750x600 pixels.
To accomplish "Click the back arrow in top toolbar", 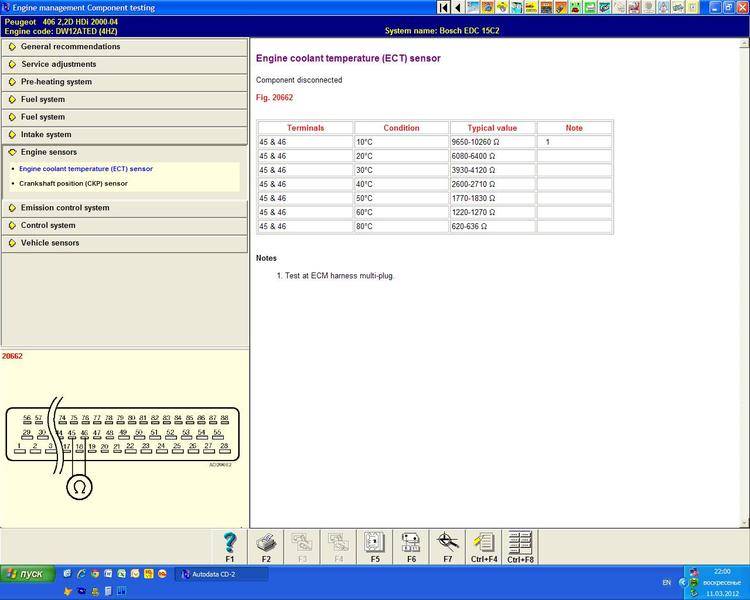I will click(458, 7).
